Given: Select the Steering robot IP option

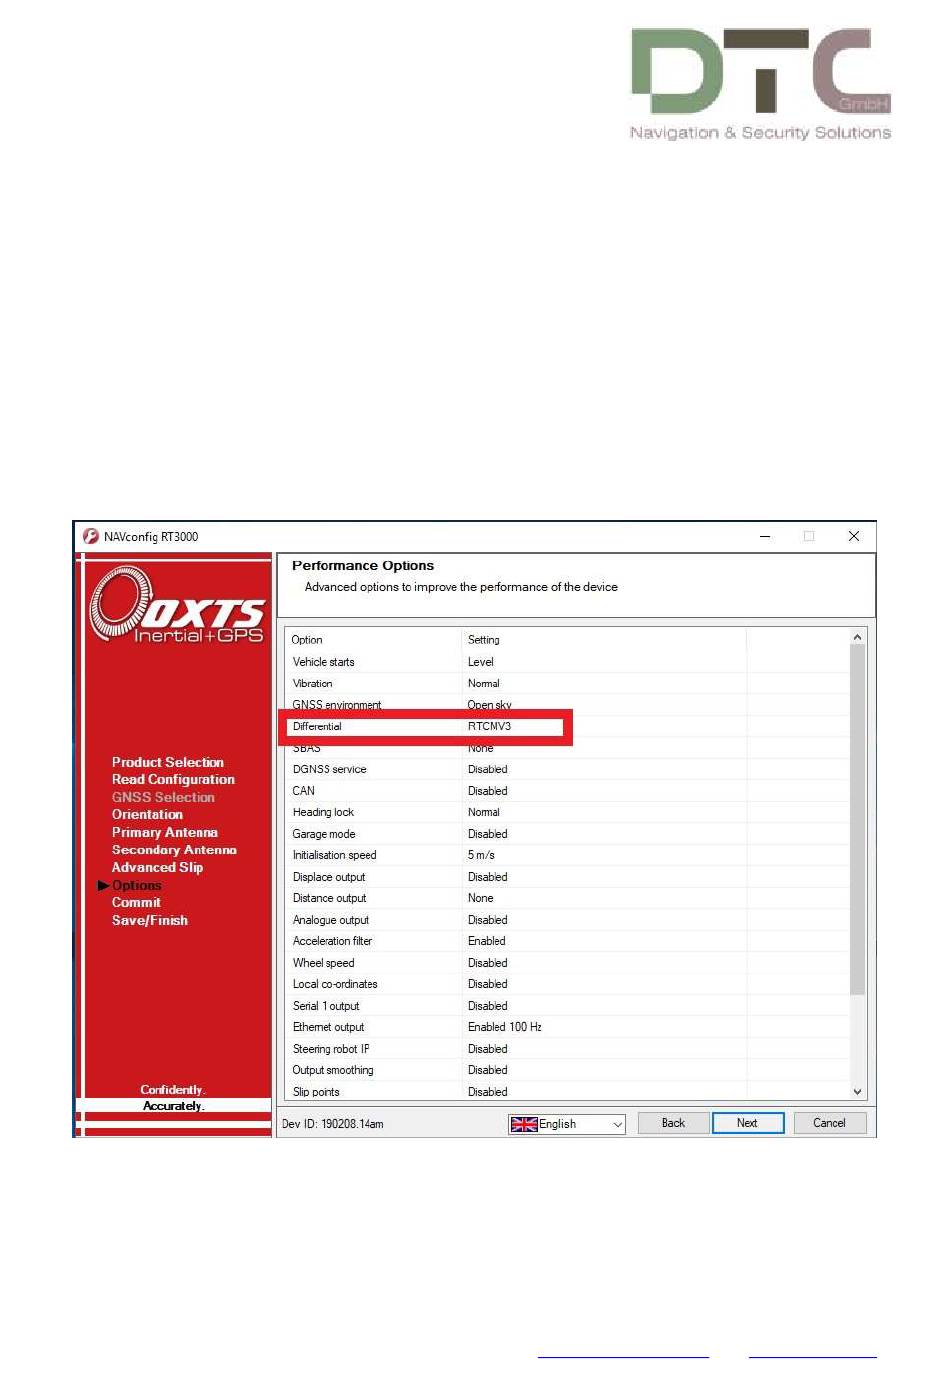Looking at the screenshot, I should click(x=331, y=1049).
